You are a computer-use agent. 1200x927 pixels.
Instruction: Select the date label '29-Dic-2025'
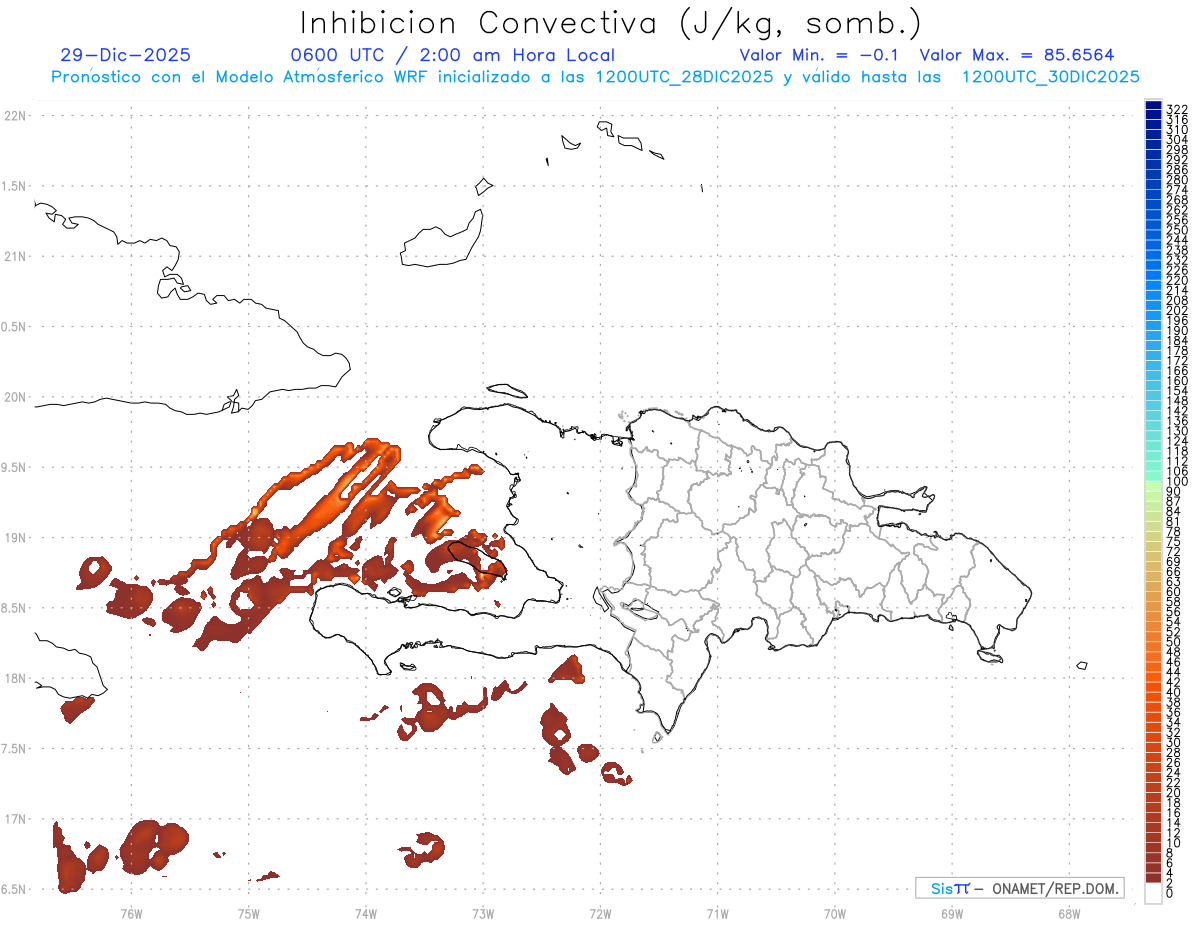point(125,55)
